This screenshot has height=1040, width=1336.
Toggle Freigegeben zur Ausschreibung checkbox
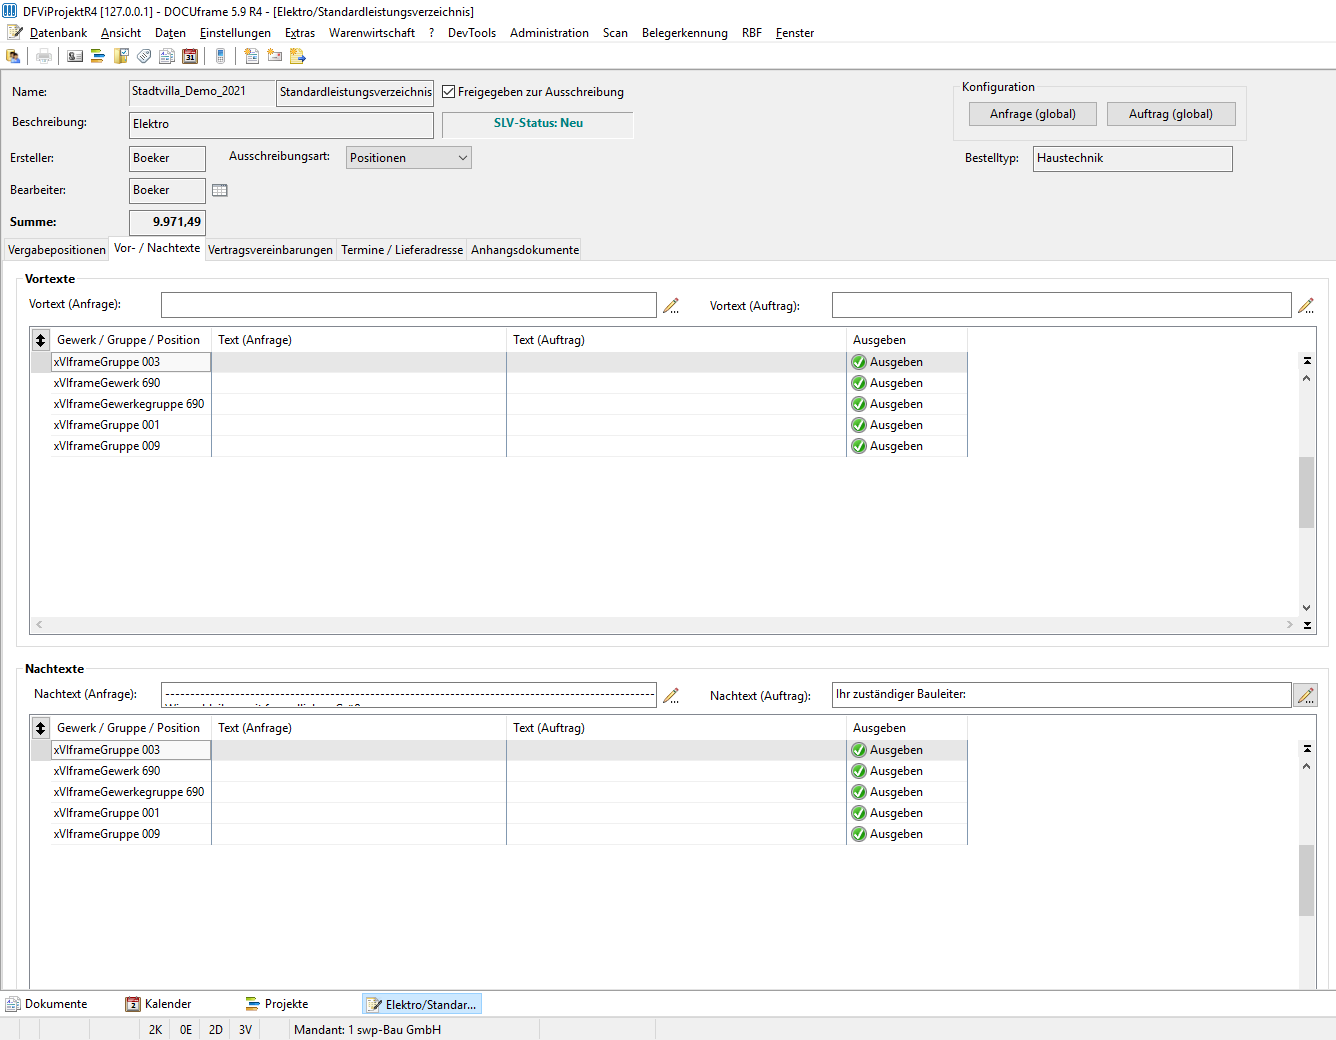(x=449, y=92)
